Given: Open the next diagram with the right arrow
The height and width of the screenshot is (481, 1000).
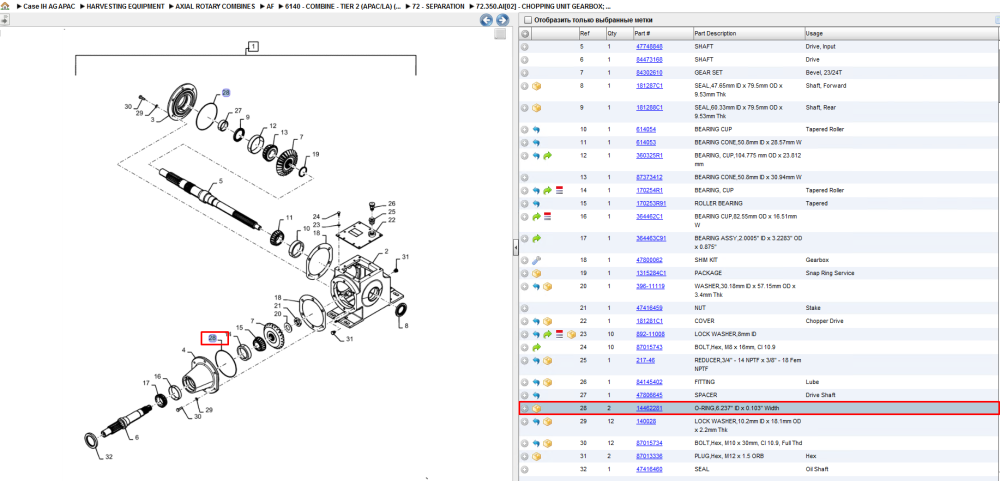Looking at the screenshot, I should [x=502, y=20].
